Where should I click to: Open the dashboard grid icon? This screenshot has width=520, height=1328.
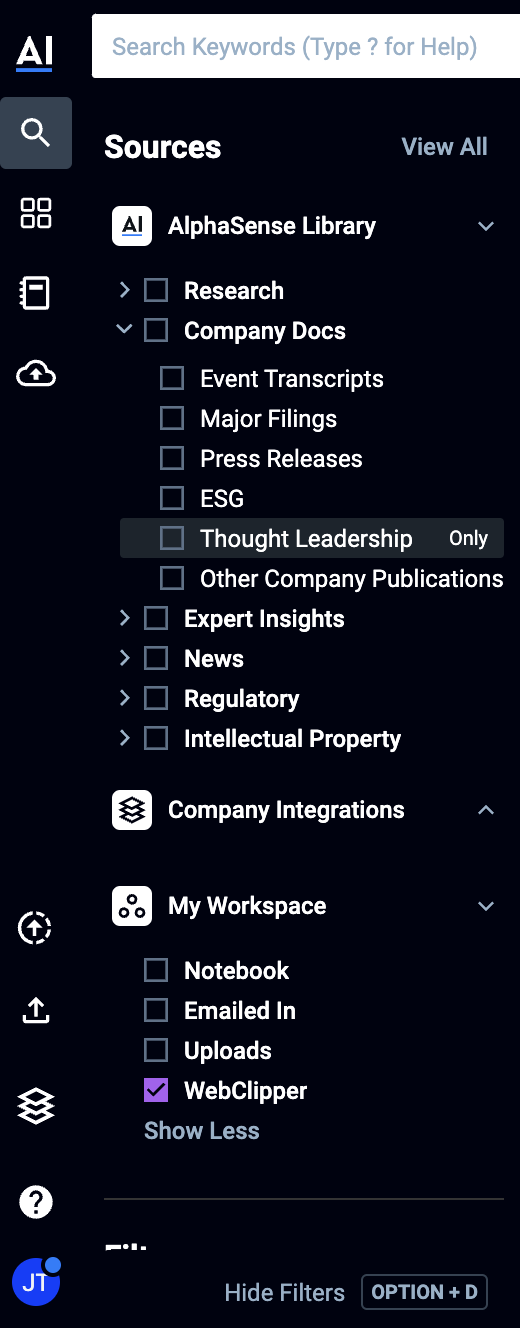(36, 213)
